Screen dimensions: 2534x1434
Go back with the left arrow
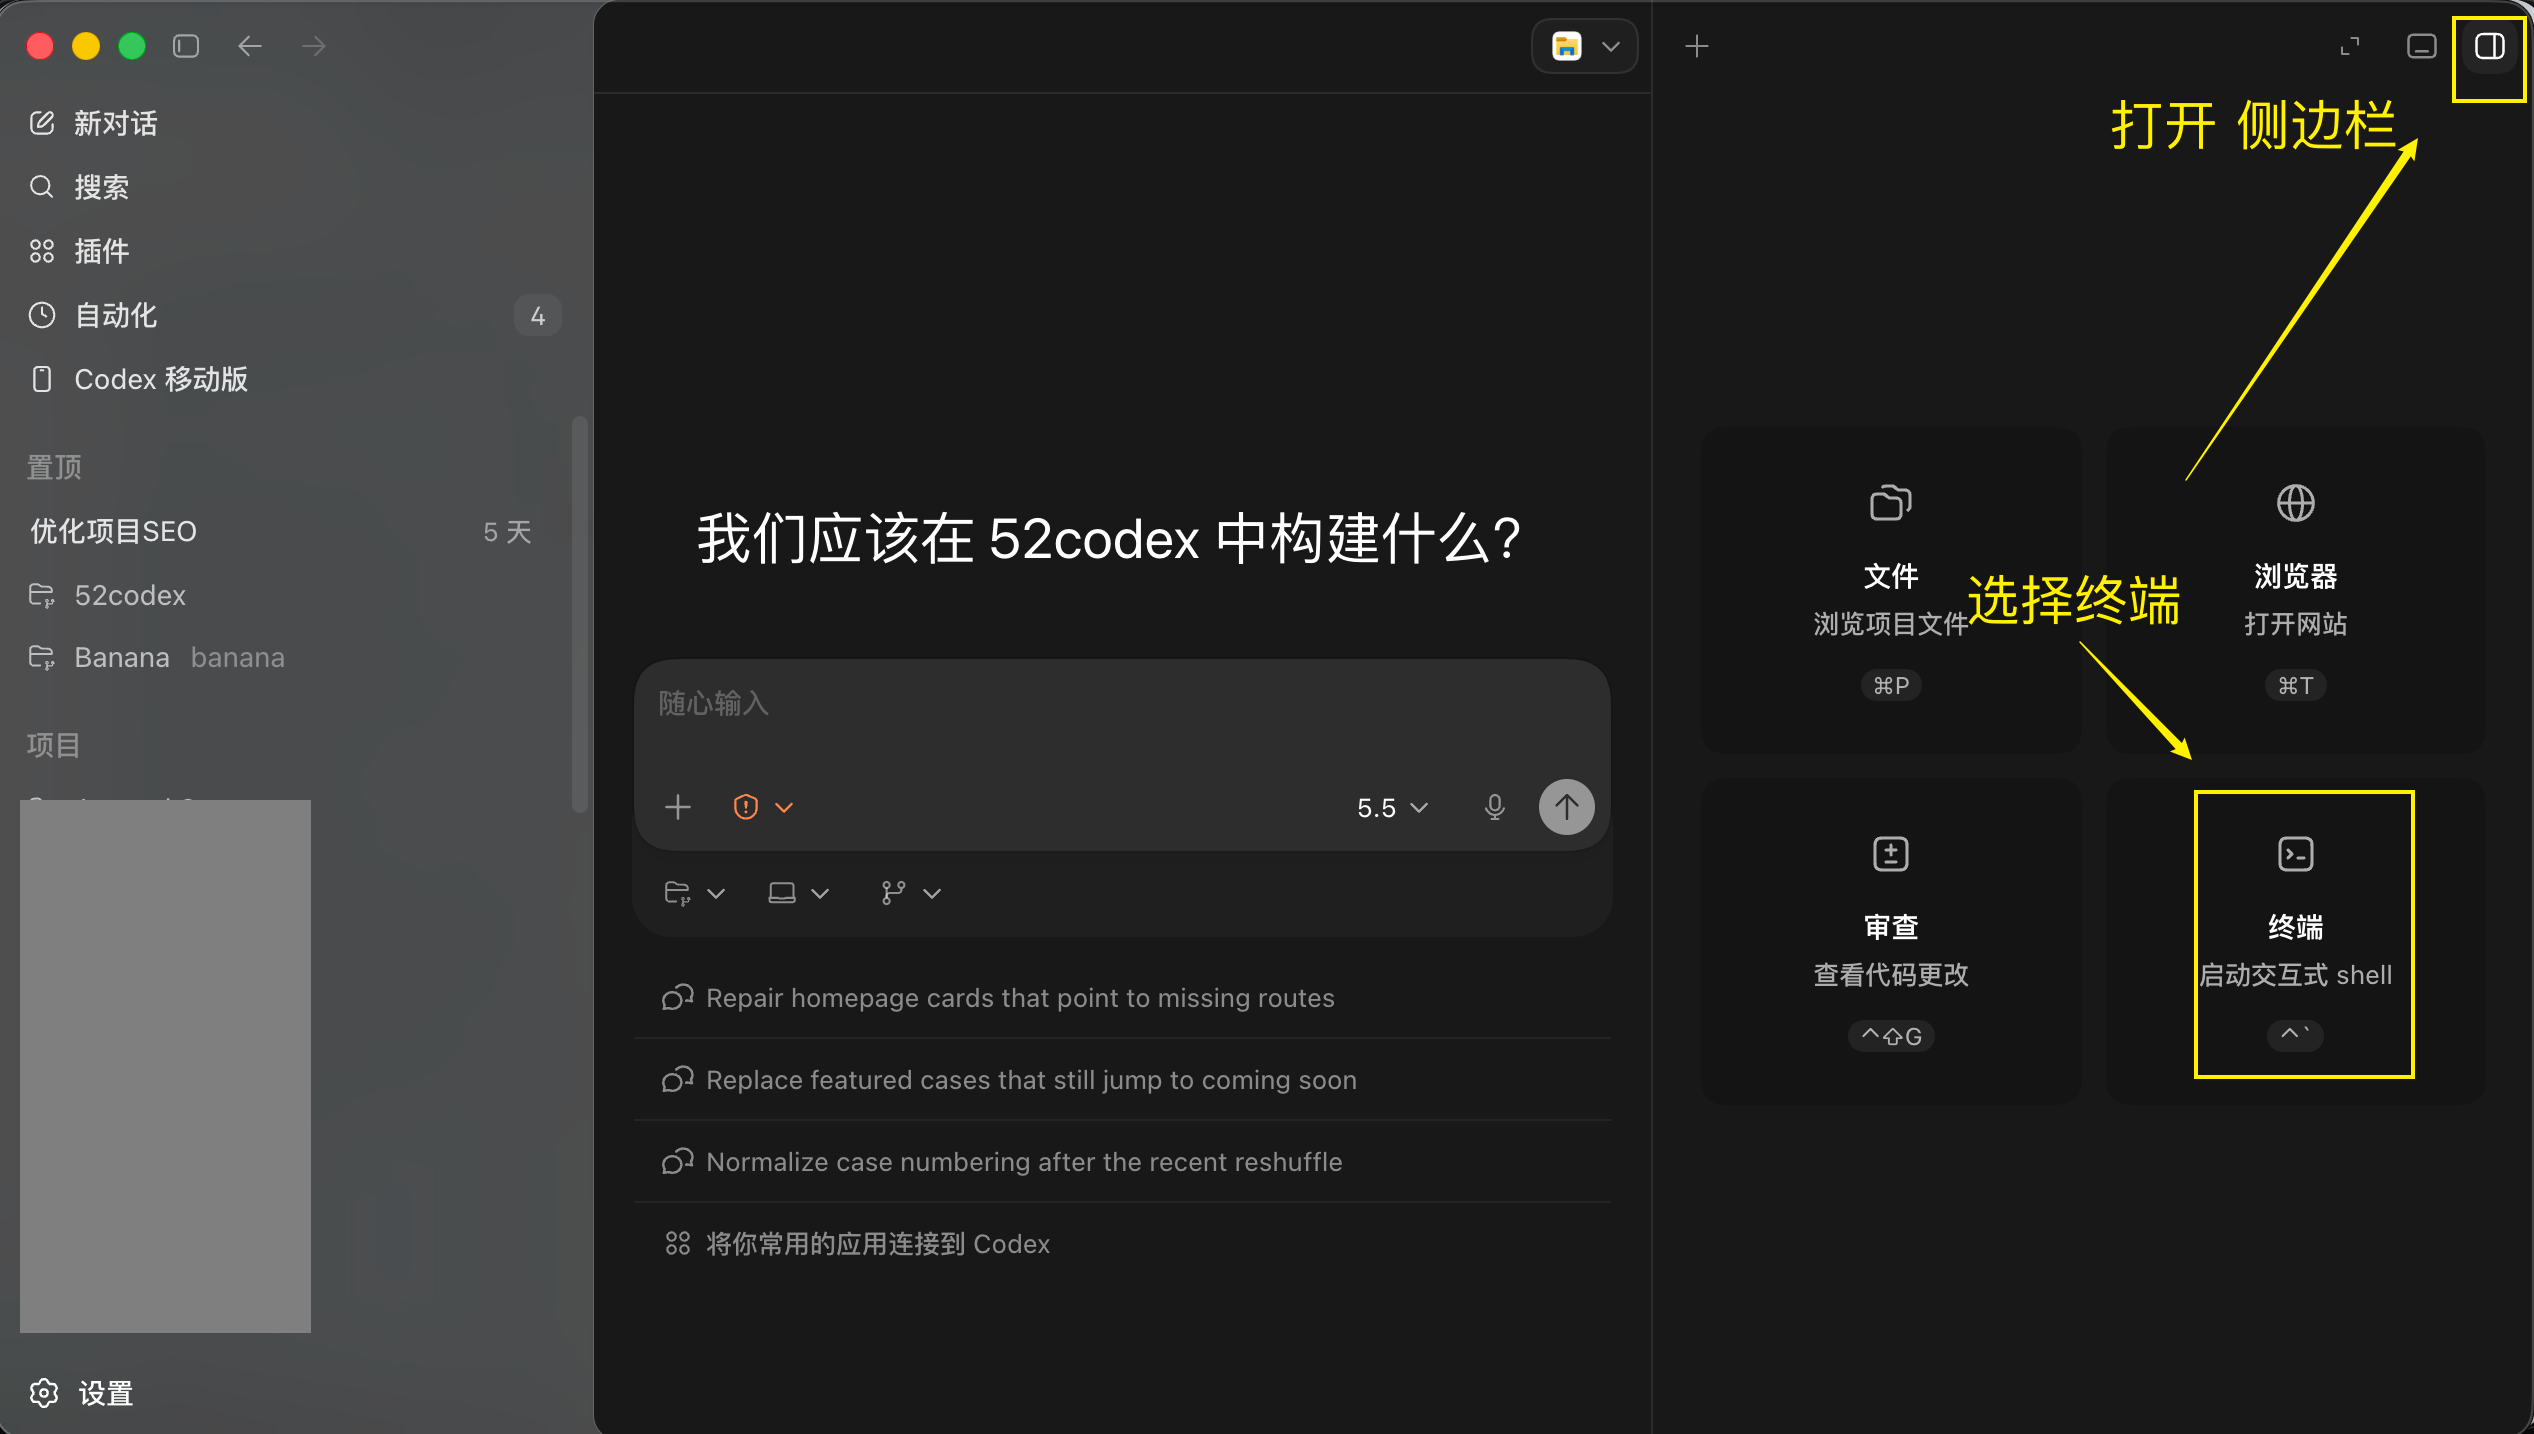(x=250, y=46)
